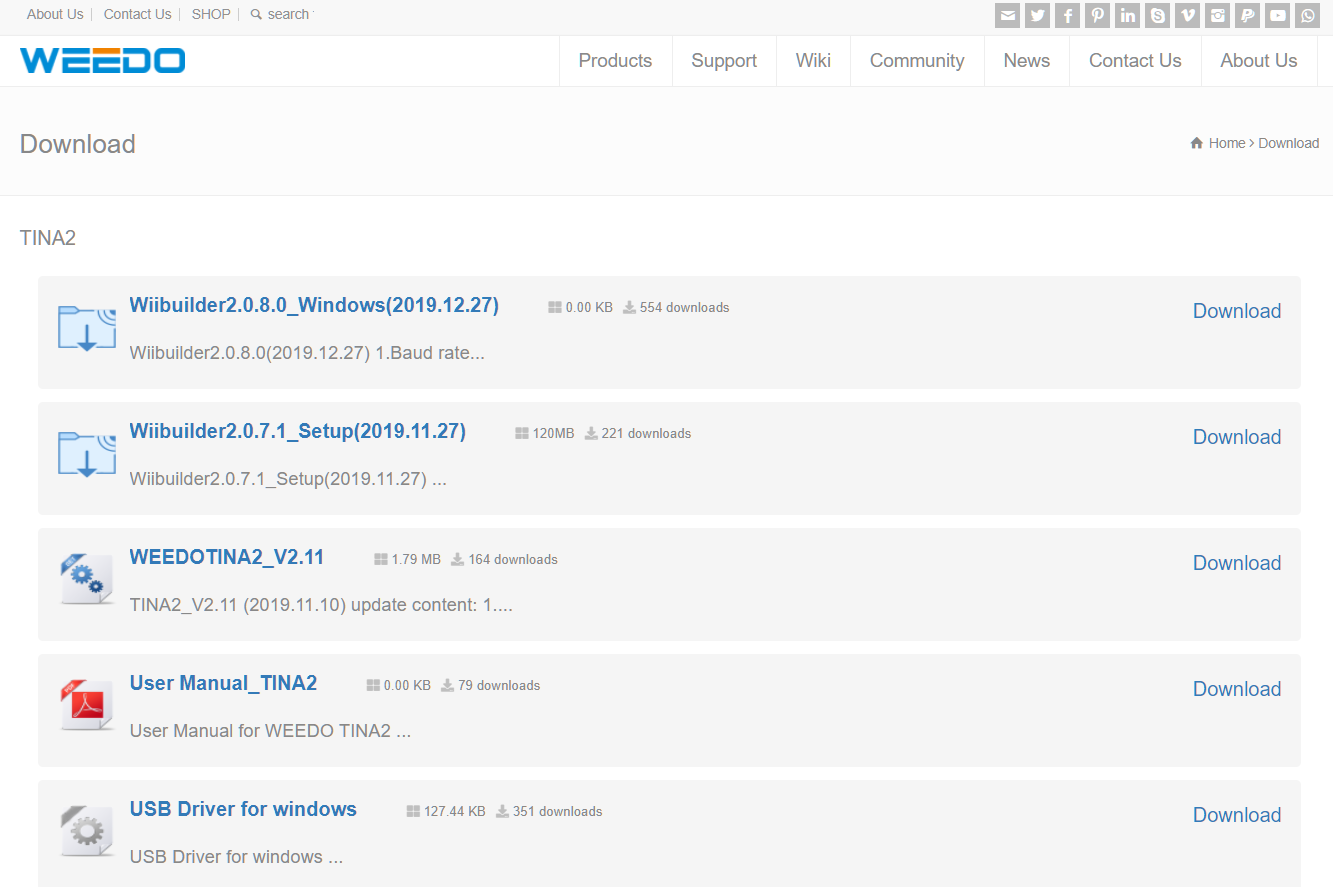Click the search magnifier icon
The height and width of the screenshot is (887, 1333).
(x=256, y=15)
